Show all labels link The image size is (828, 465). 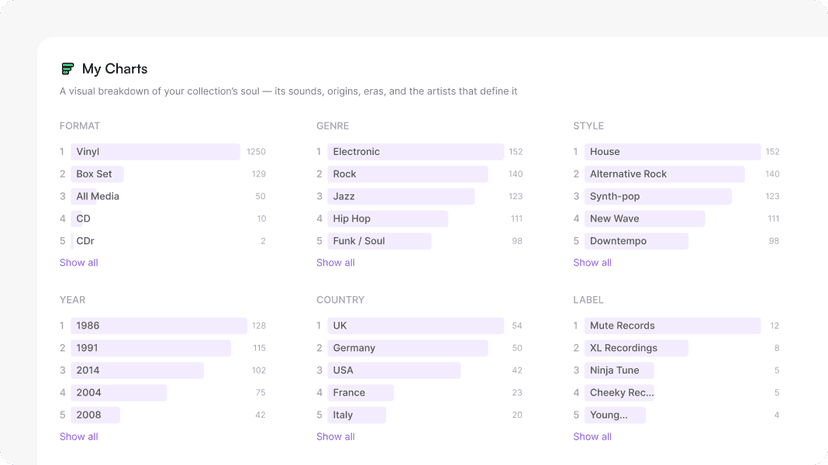click(592, 436)
